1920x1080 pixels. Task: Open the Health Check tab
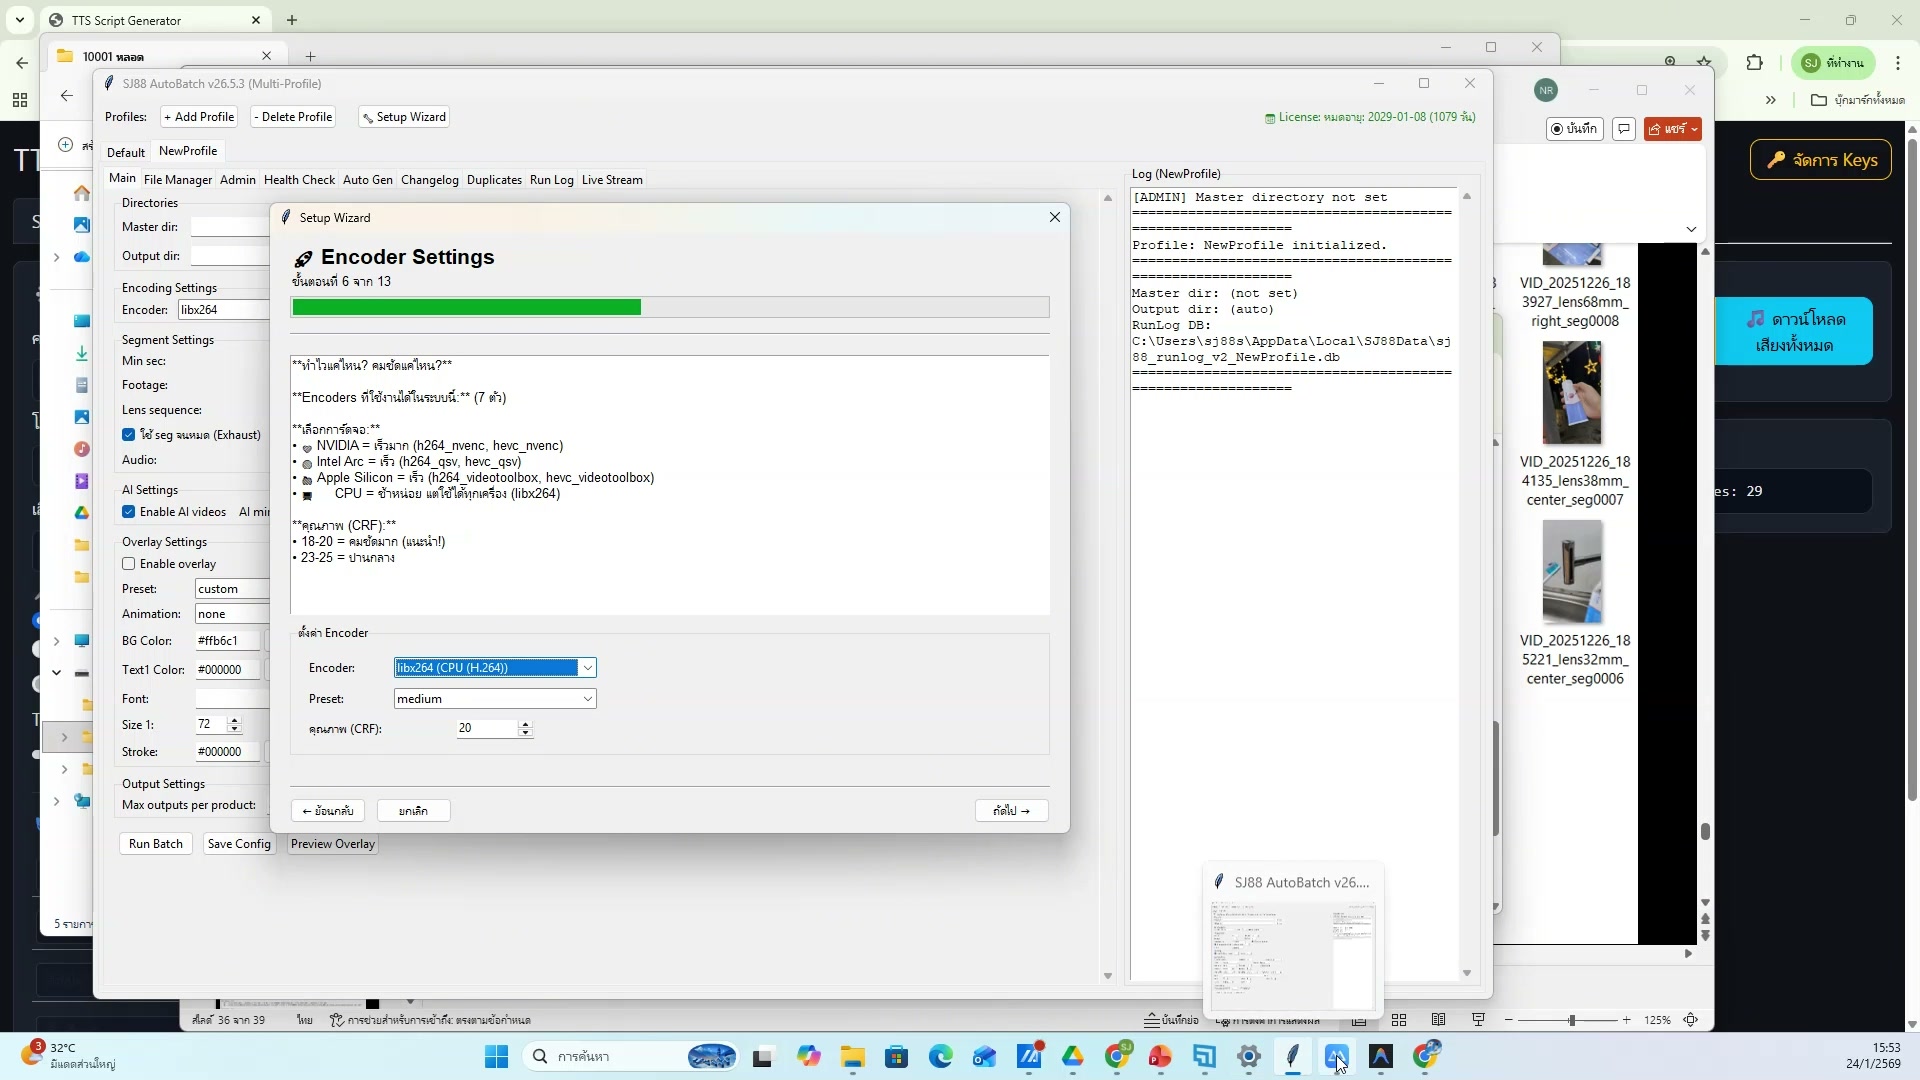[x=299, y=180]
